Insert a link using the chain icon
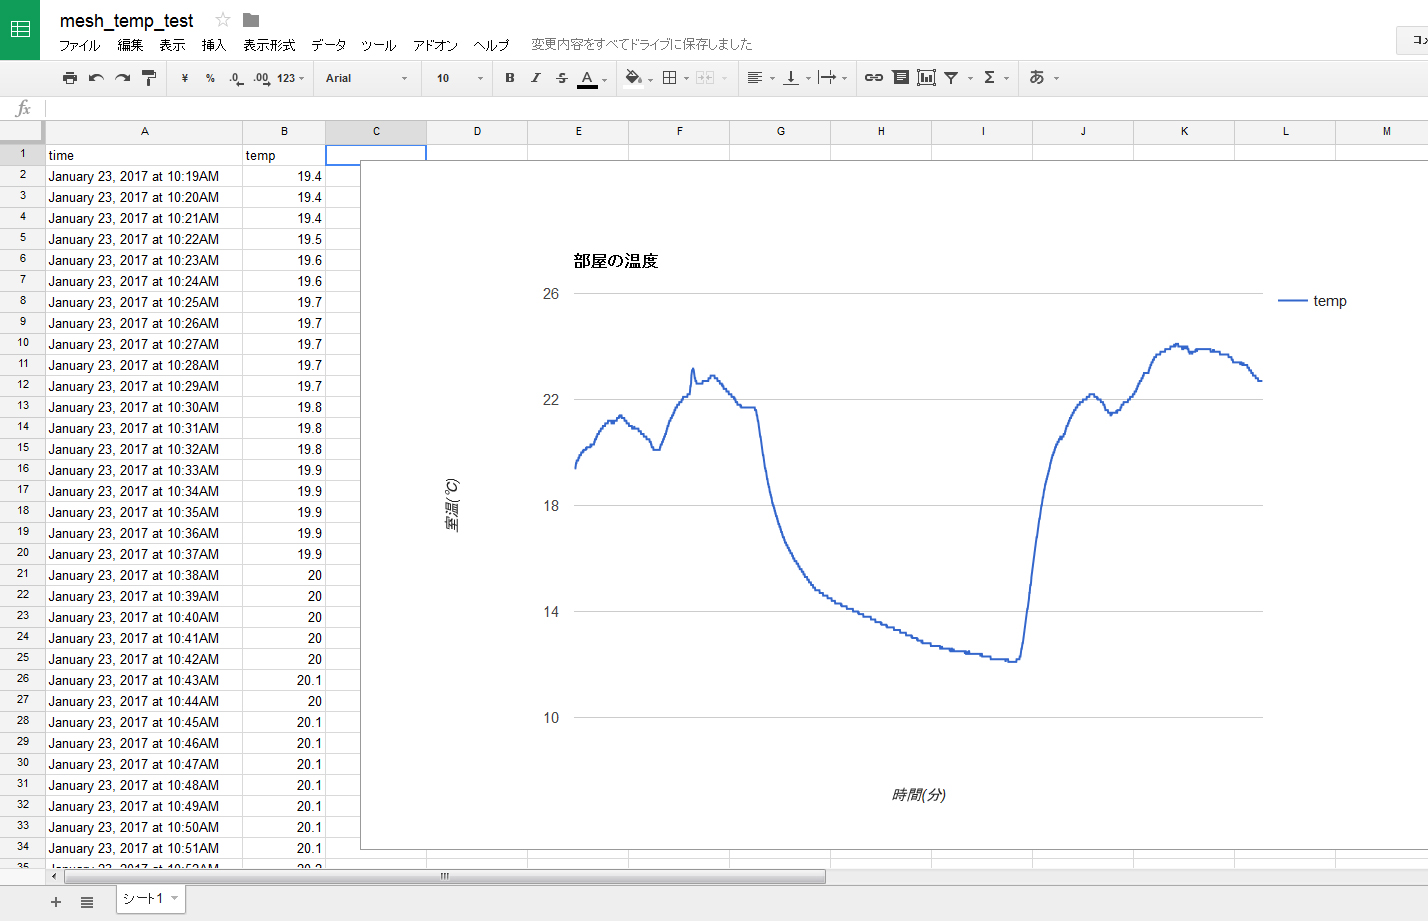This screenshot has width=1428, height=921. pos(873,78)
